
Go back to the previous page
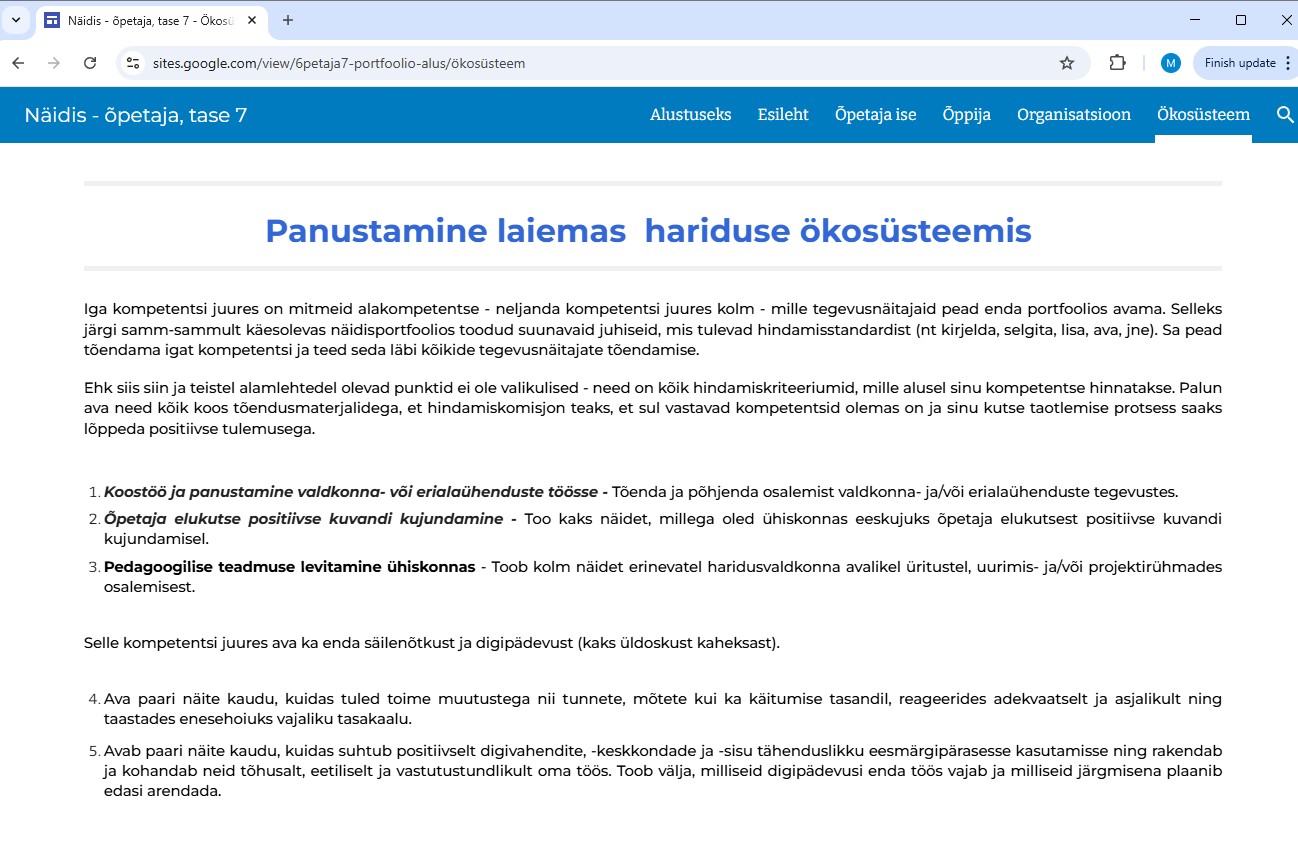(x=18, y=63)
